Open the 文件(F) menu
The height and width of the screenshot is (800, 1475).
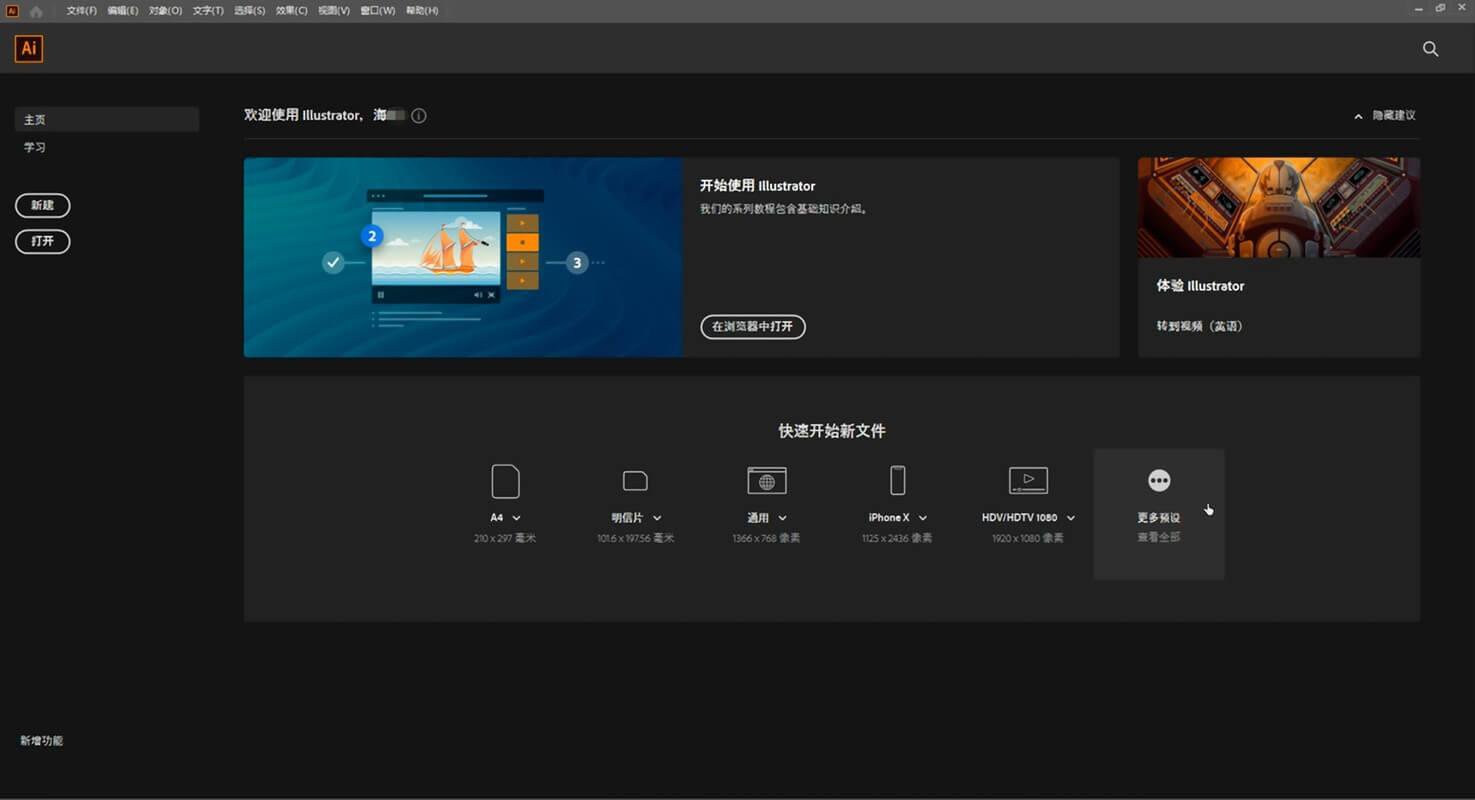[x=82, y=11]
